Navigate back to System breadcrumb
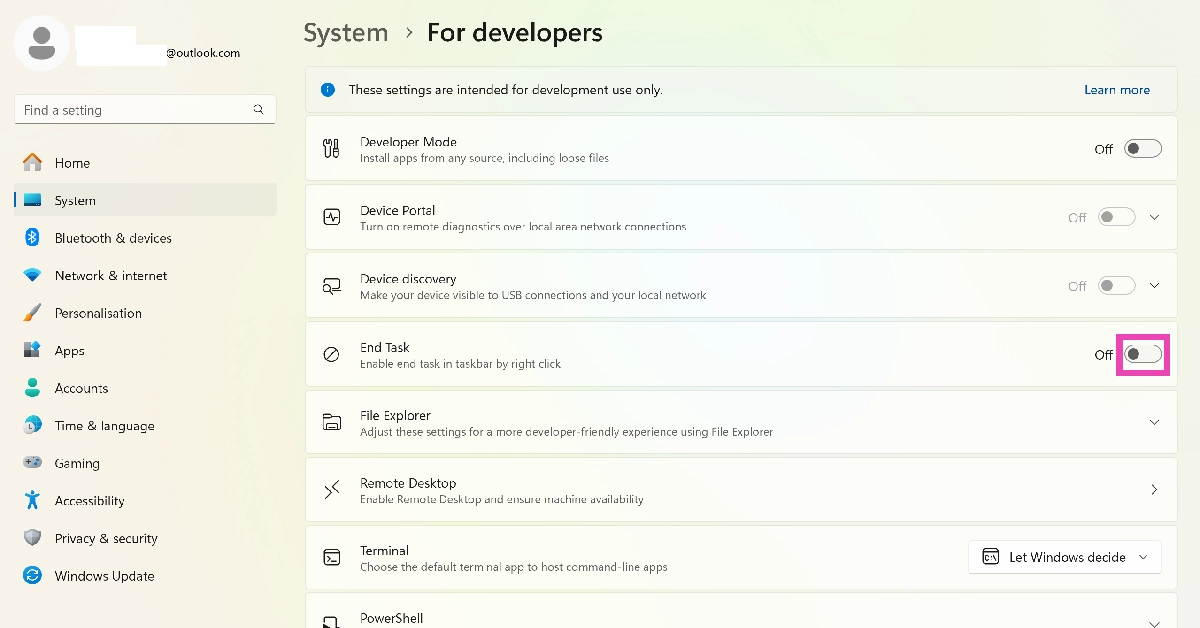Image resolution: width=1200 pixels, height=628 pixels. 345,33
